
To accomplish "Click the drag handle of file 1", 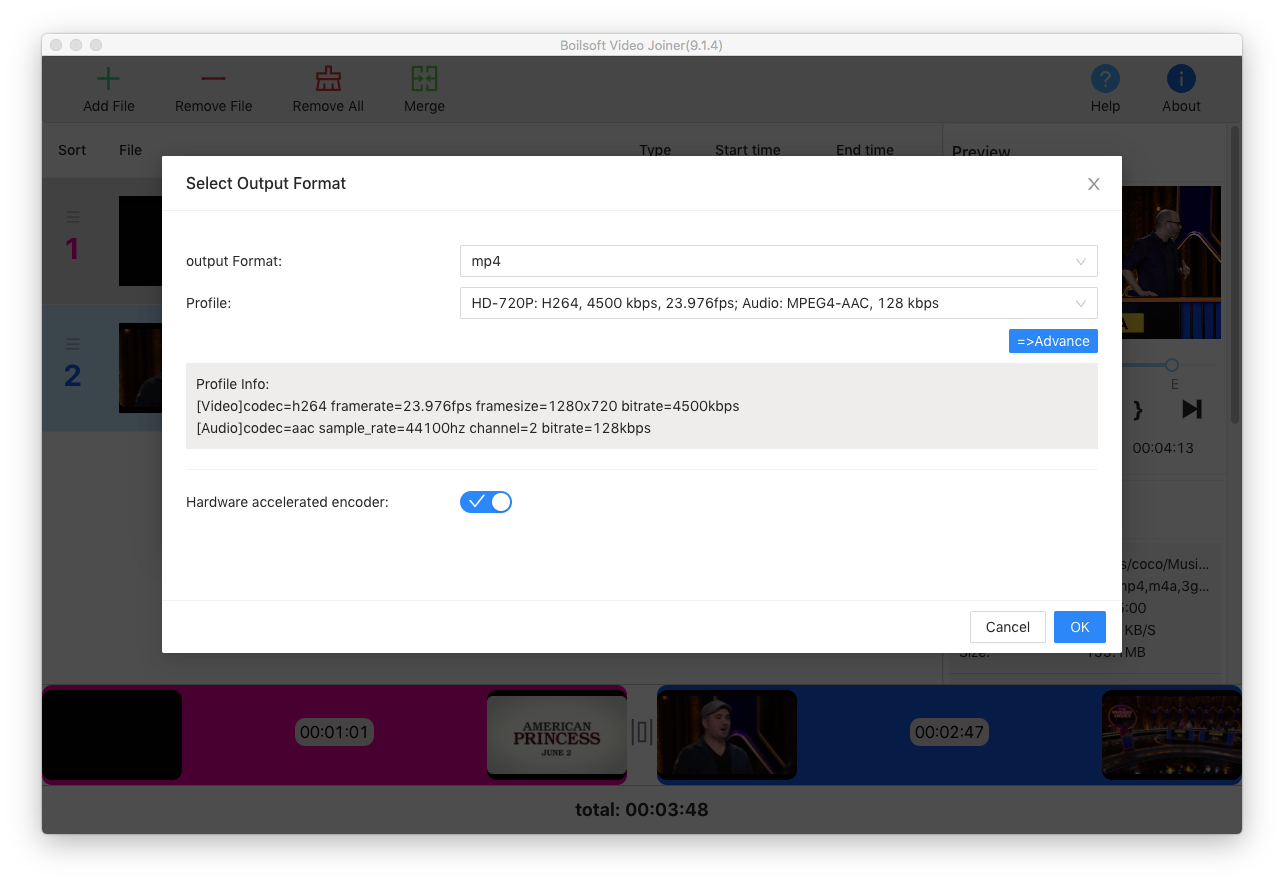I will 73,217.
